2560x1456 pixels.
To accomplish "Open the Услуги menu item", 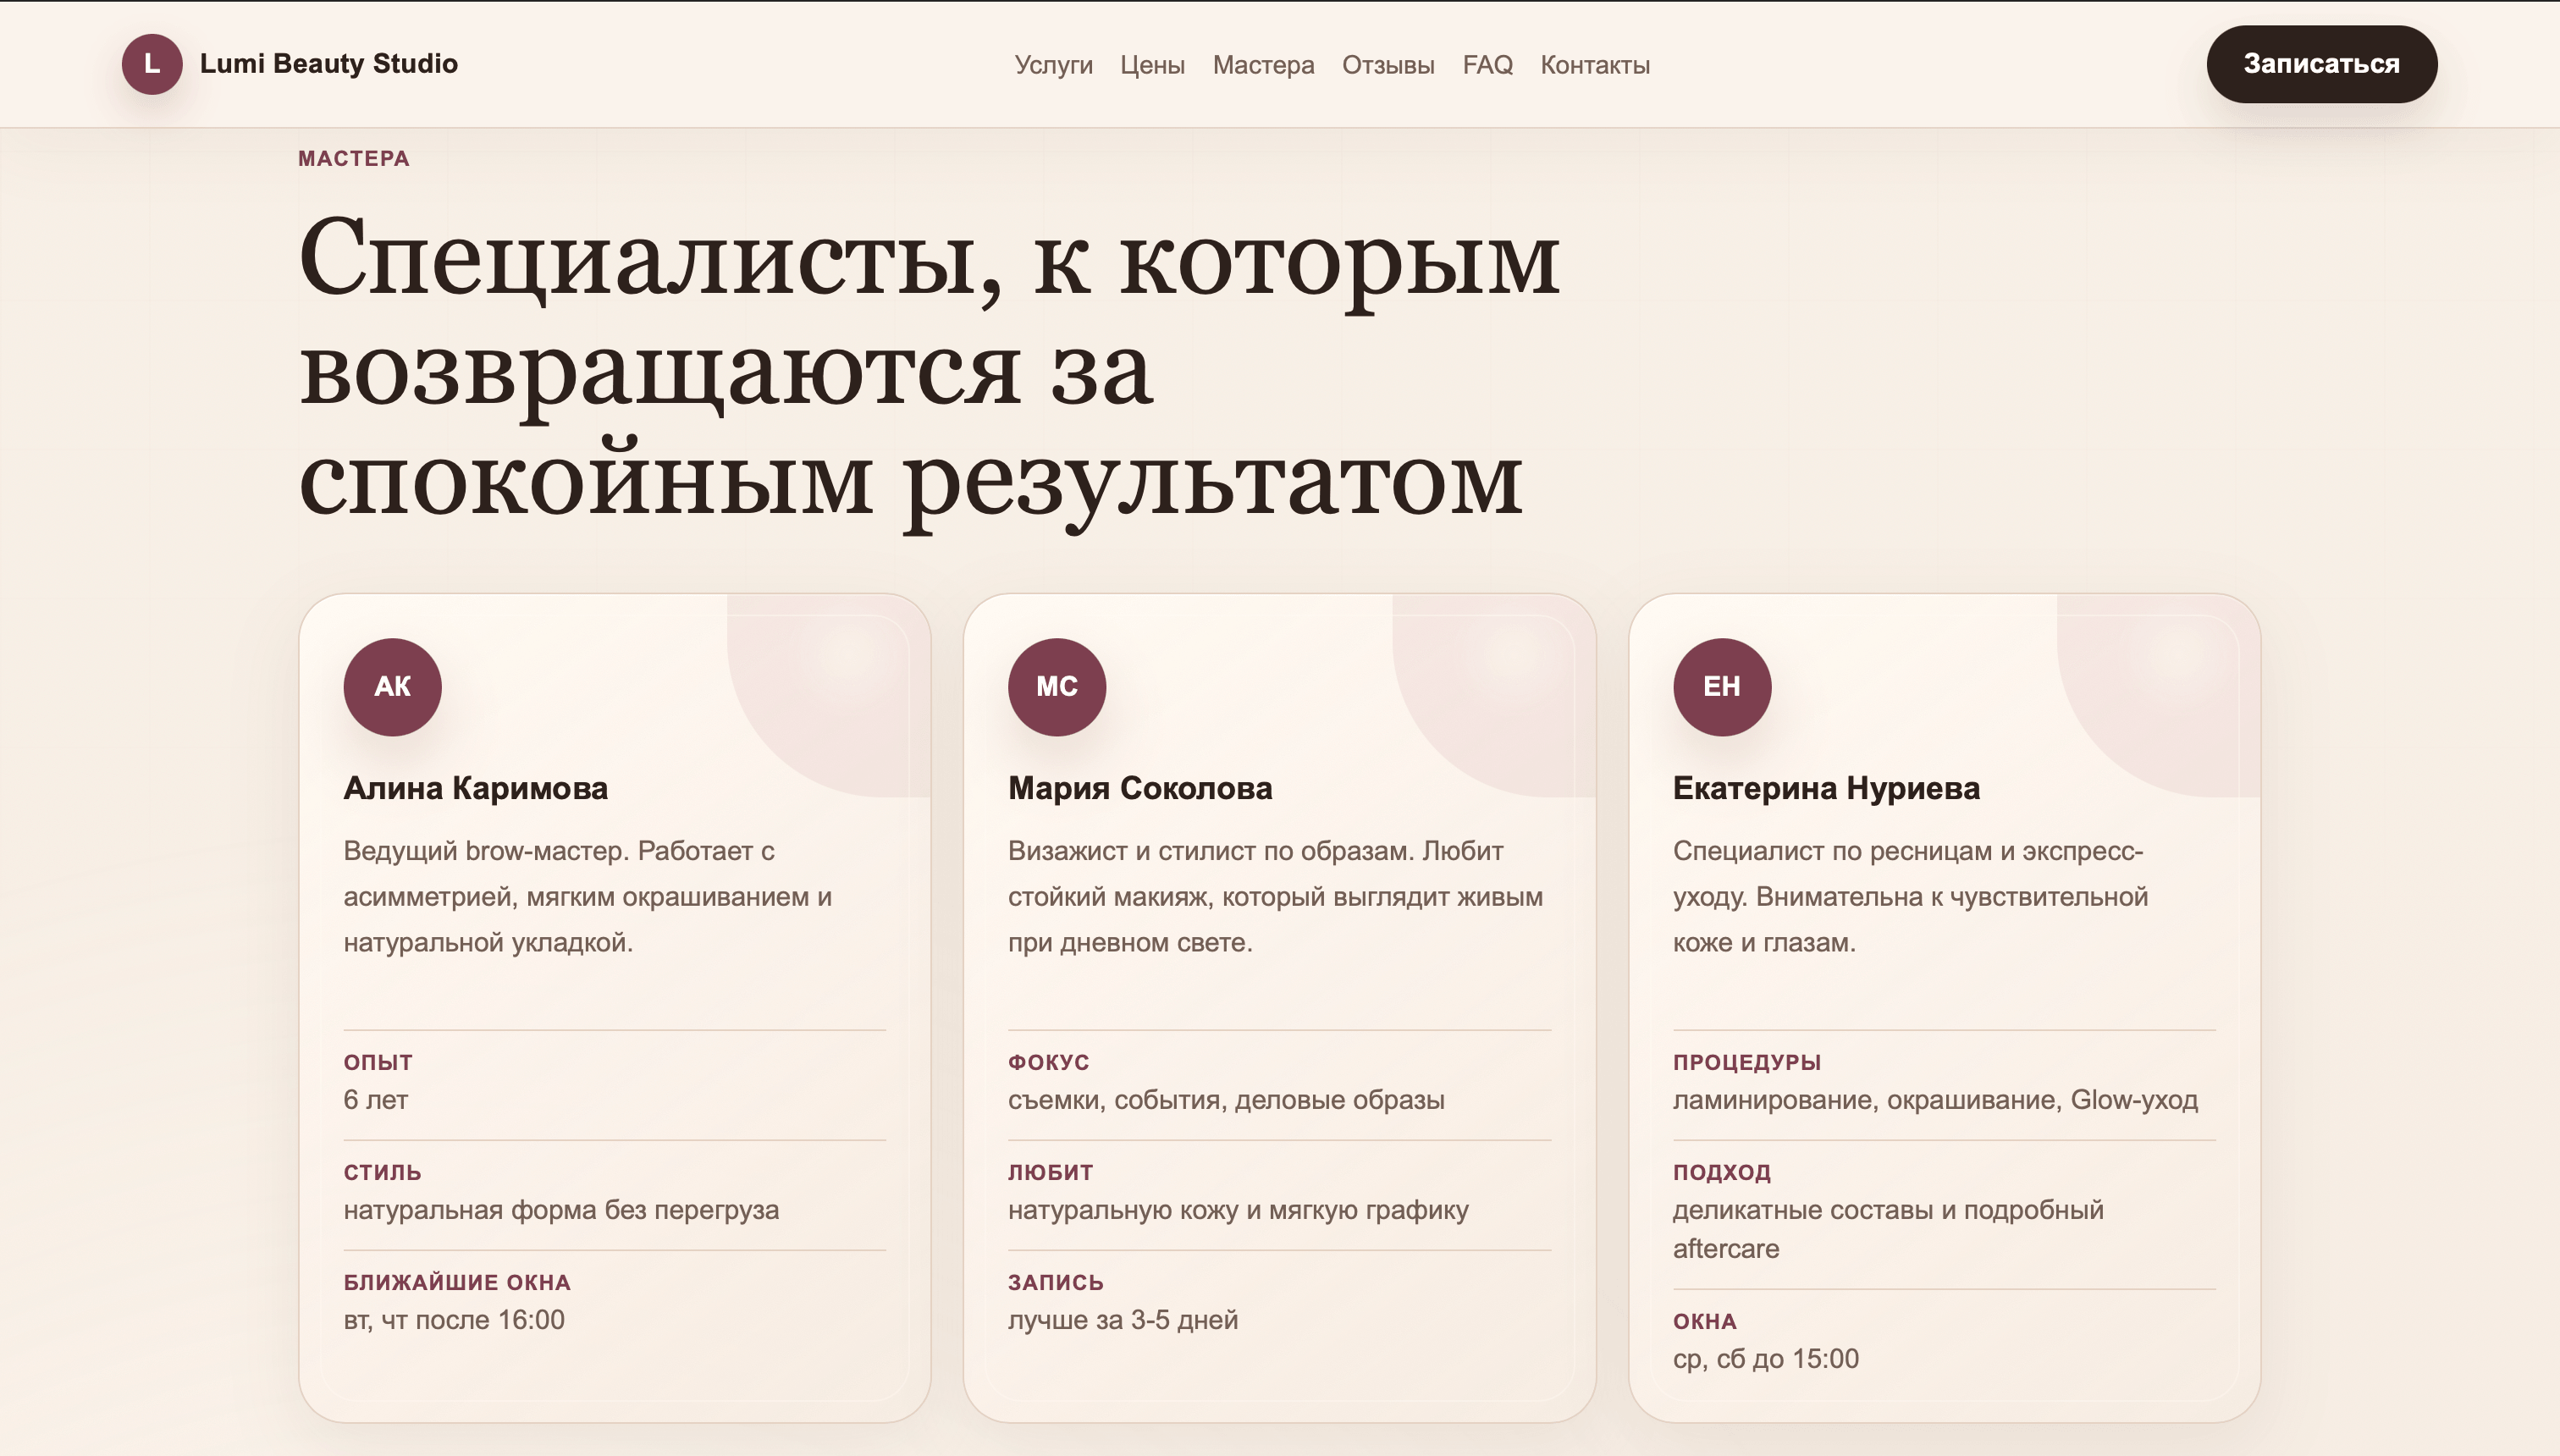I will 1053,65.
